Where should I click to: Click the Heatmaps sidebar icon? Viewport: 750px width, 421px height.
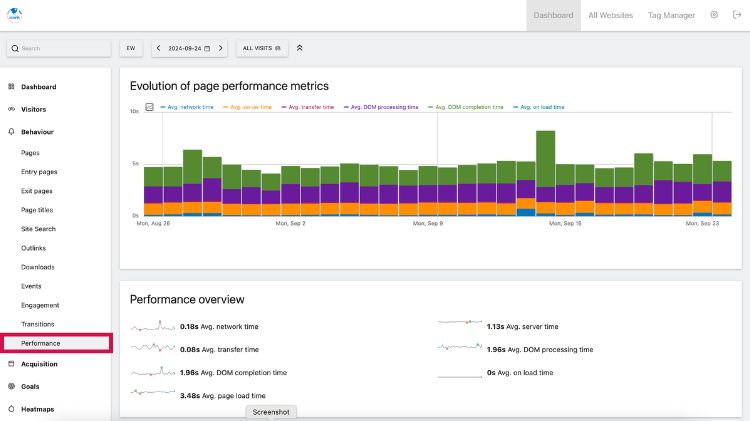11,409
